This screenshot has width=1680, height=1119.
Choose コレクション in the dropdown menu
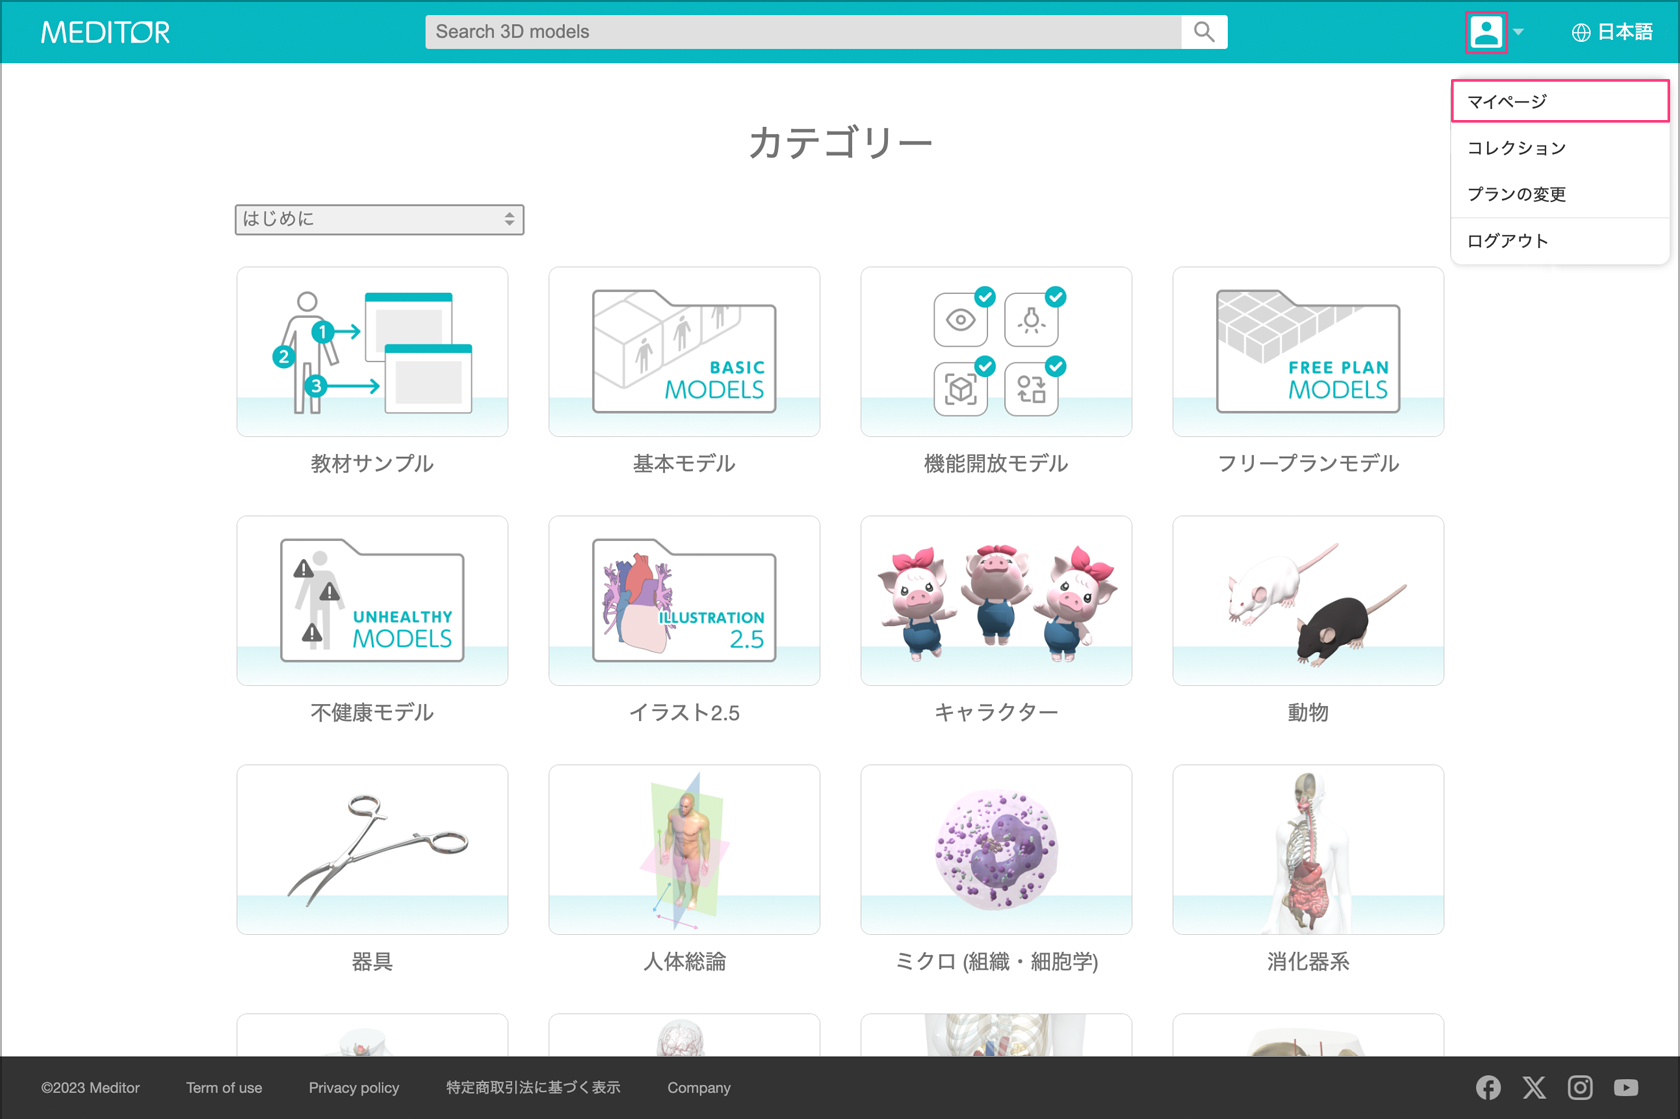click(1516, 148)
